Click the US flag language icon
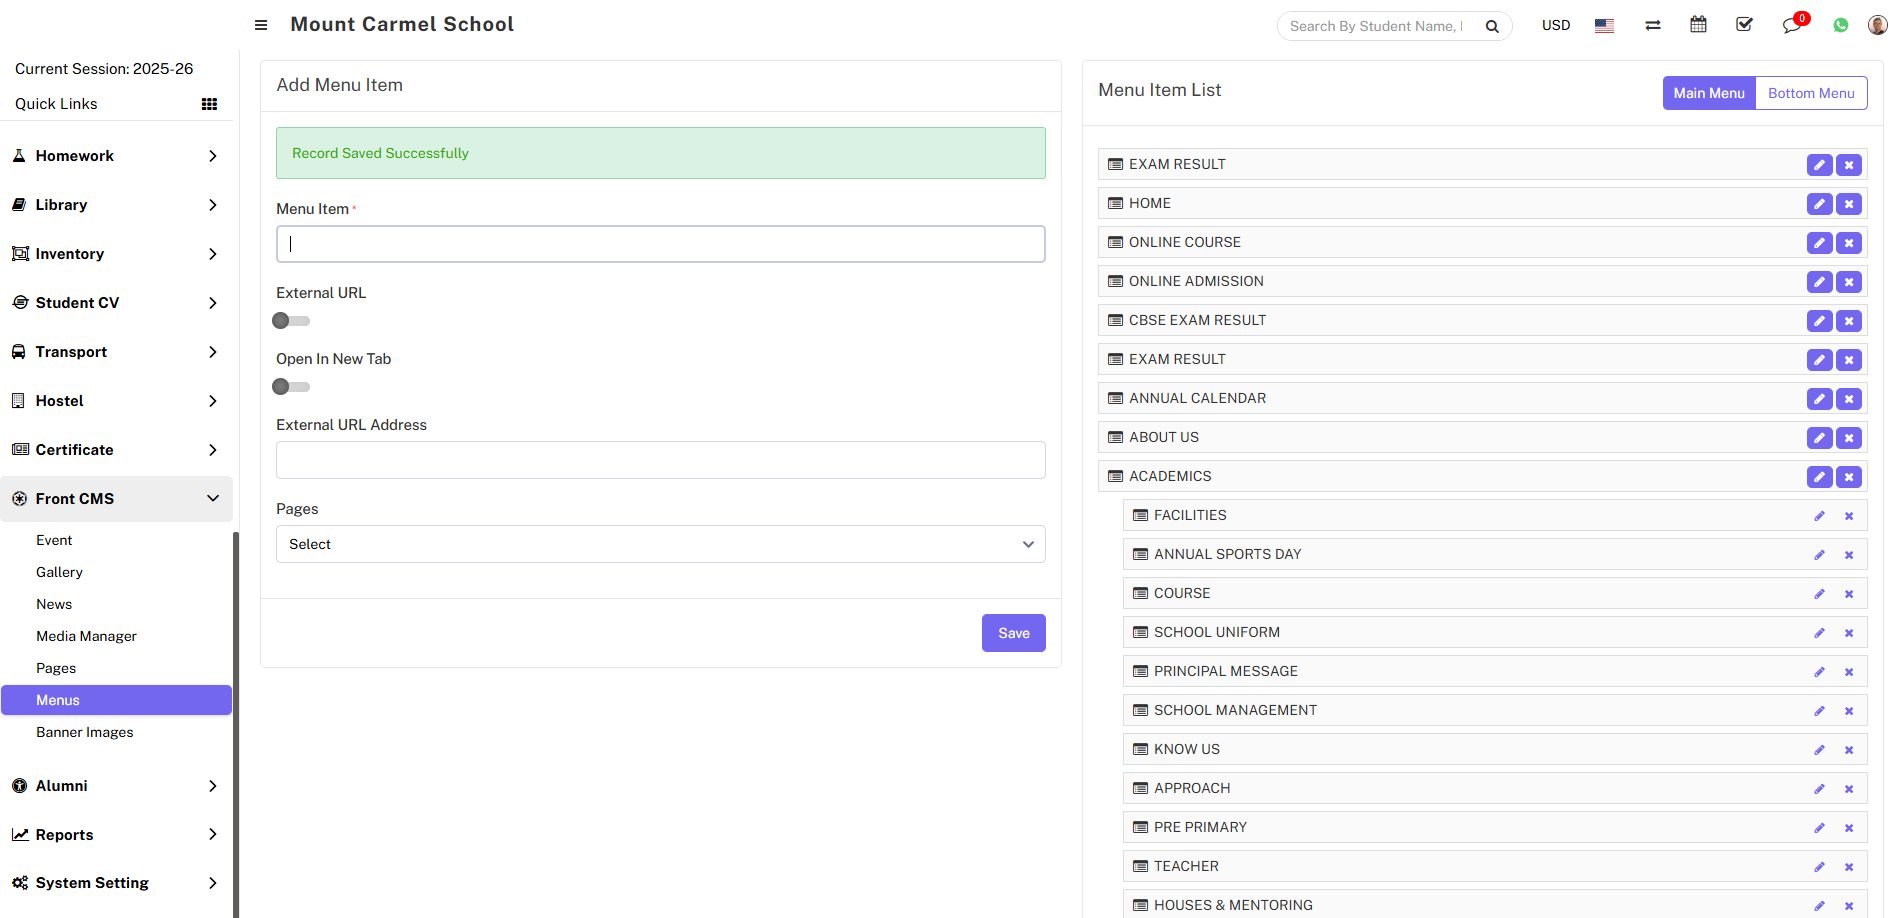 (x=1604, y=26)
